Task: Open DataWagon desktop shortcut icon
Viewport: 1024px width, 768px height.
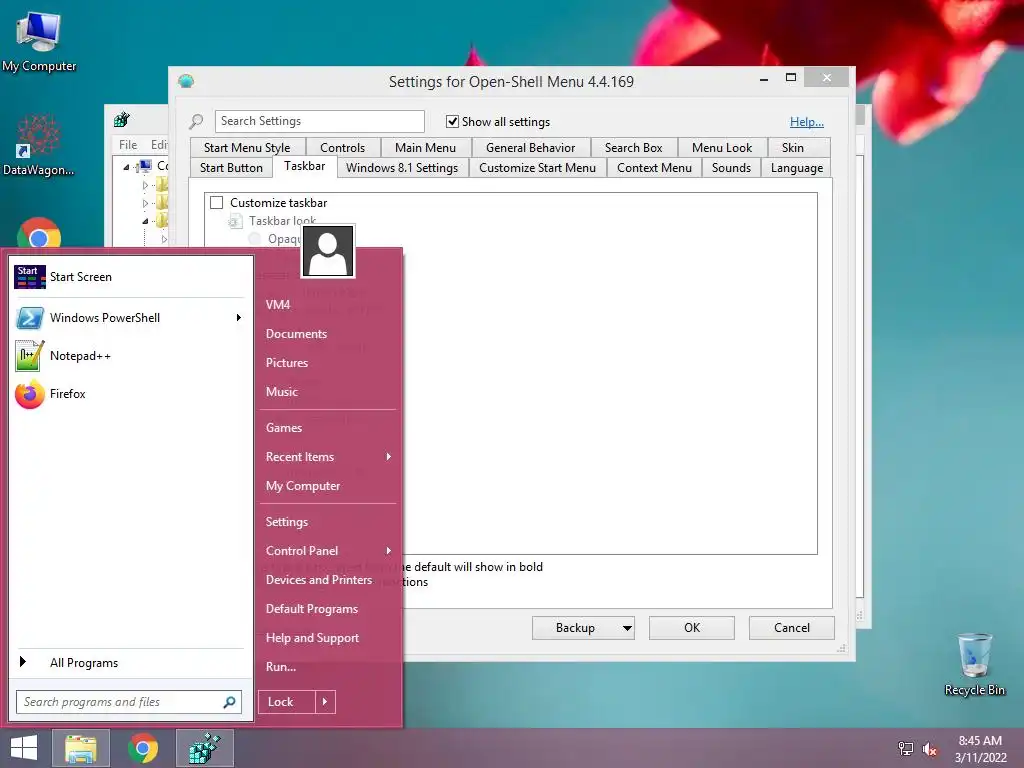Action: (x=38, y=145)
